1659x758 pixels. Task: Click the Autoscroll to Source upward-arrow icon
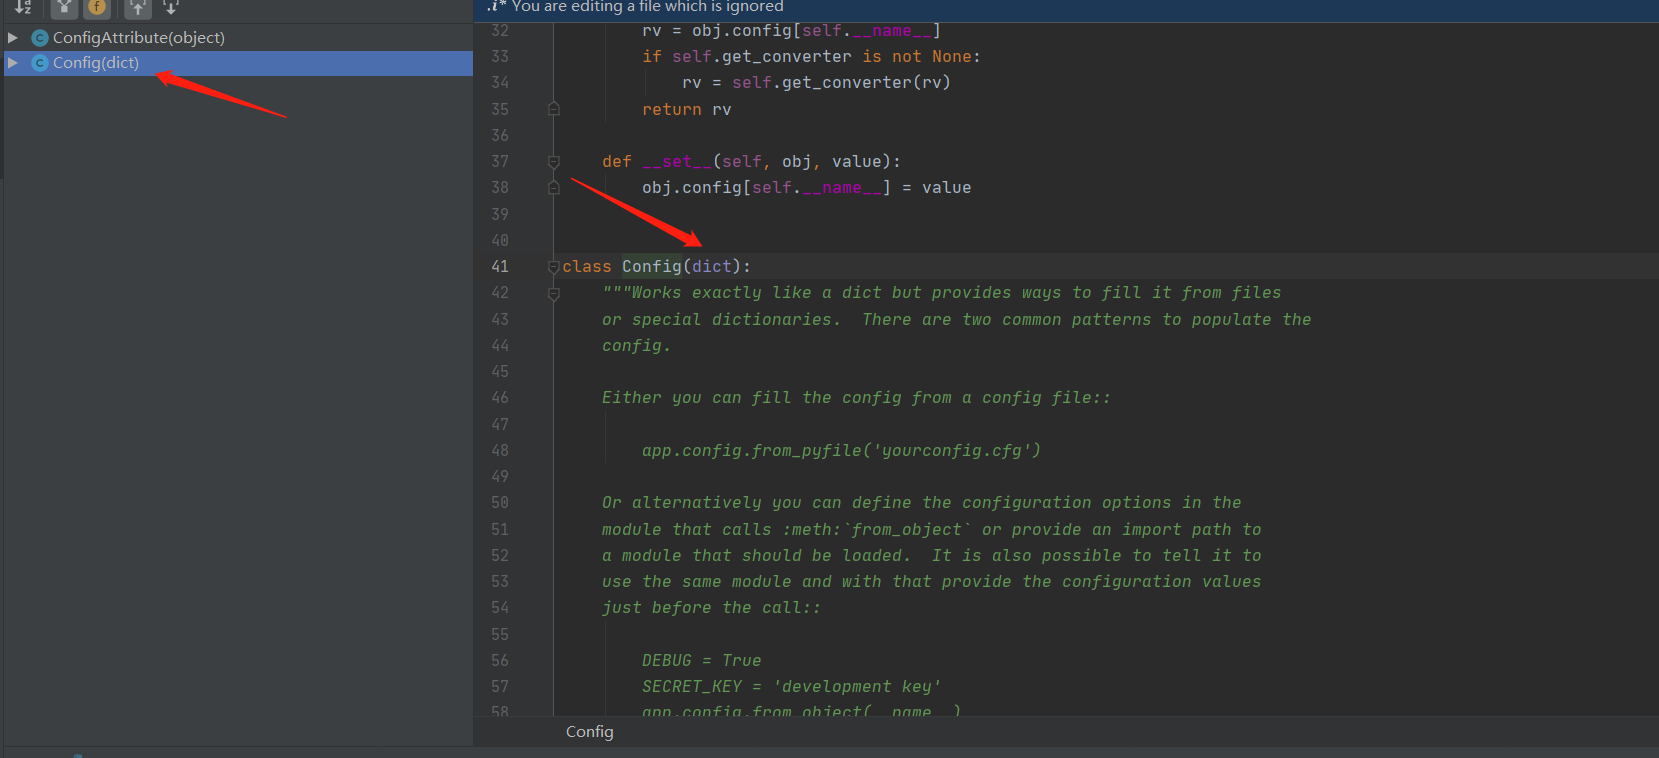(x=138, y=7)
